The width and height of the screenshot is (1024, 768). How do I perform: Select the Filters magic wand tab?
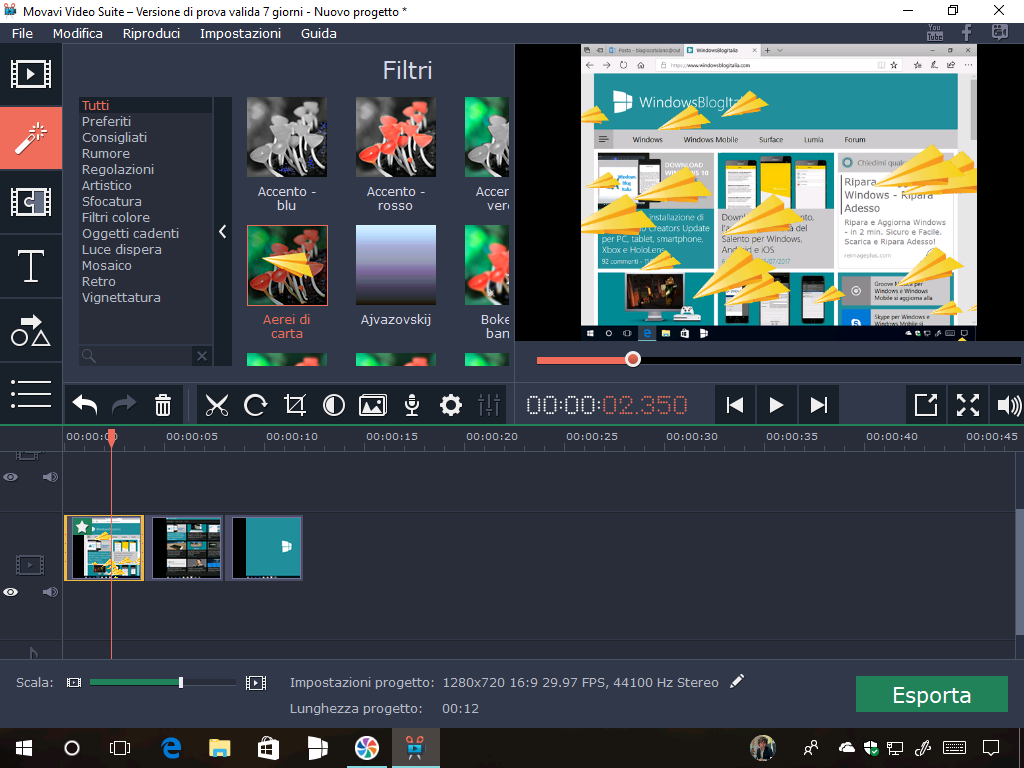pyautogui.click(x=31, y=138)
